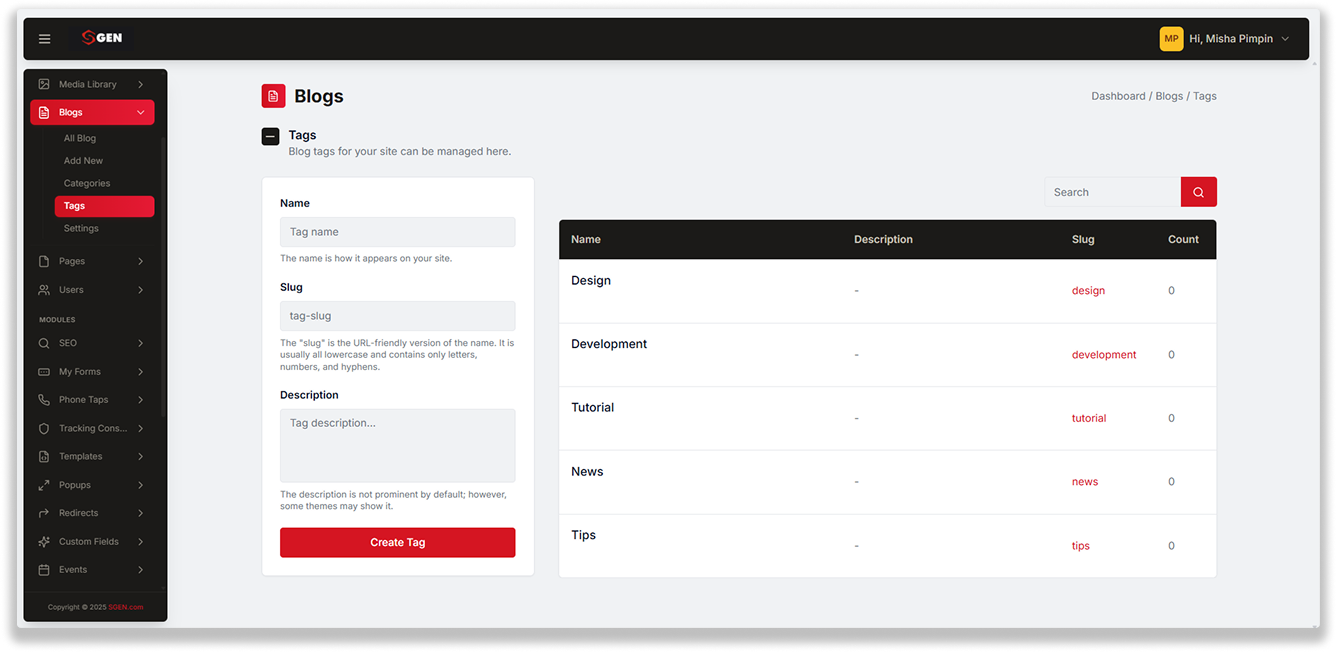This screenshot has height=653, width=1337.
Task: Click the red Blogs page header icon
Action: pyautogui.click(x=273, y=96)
